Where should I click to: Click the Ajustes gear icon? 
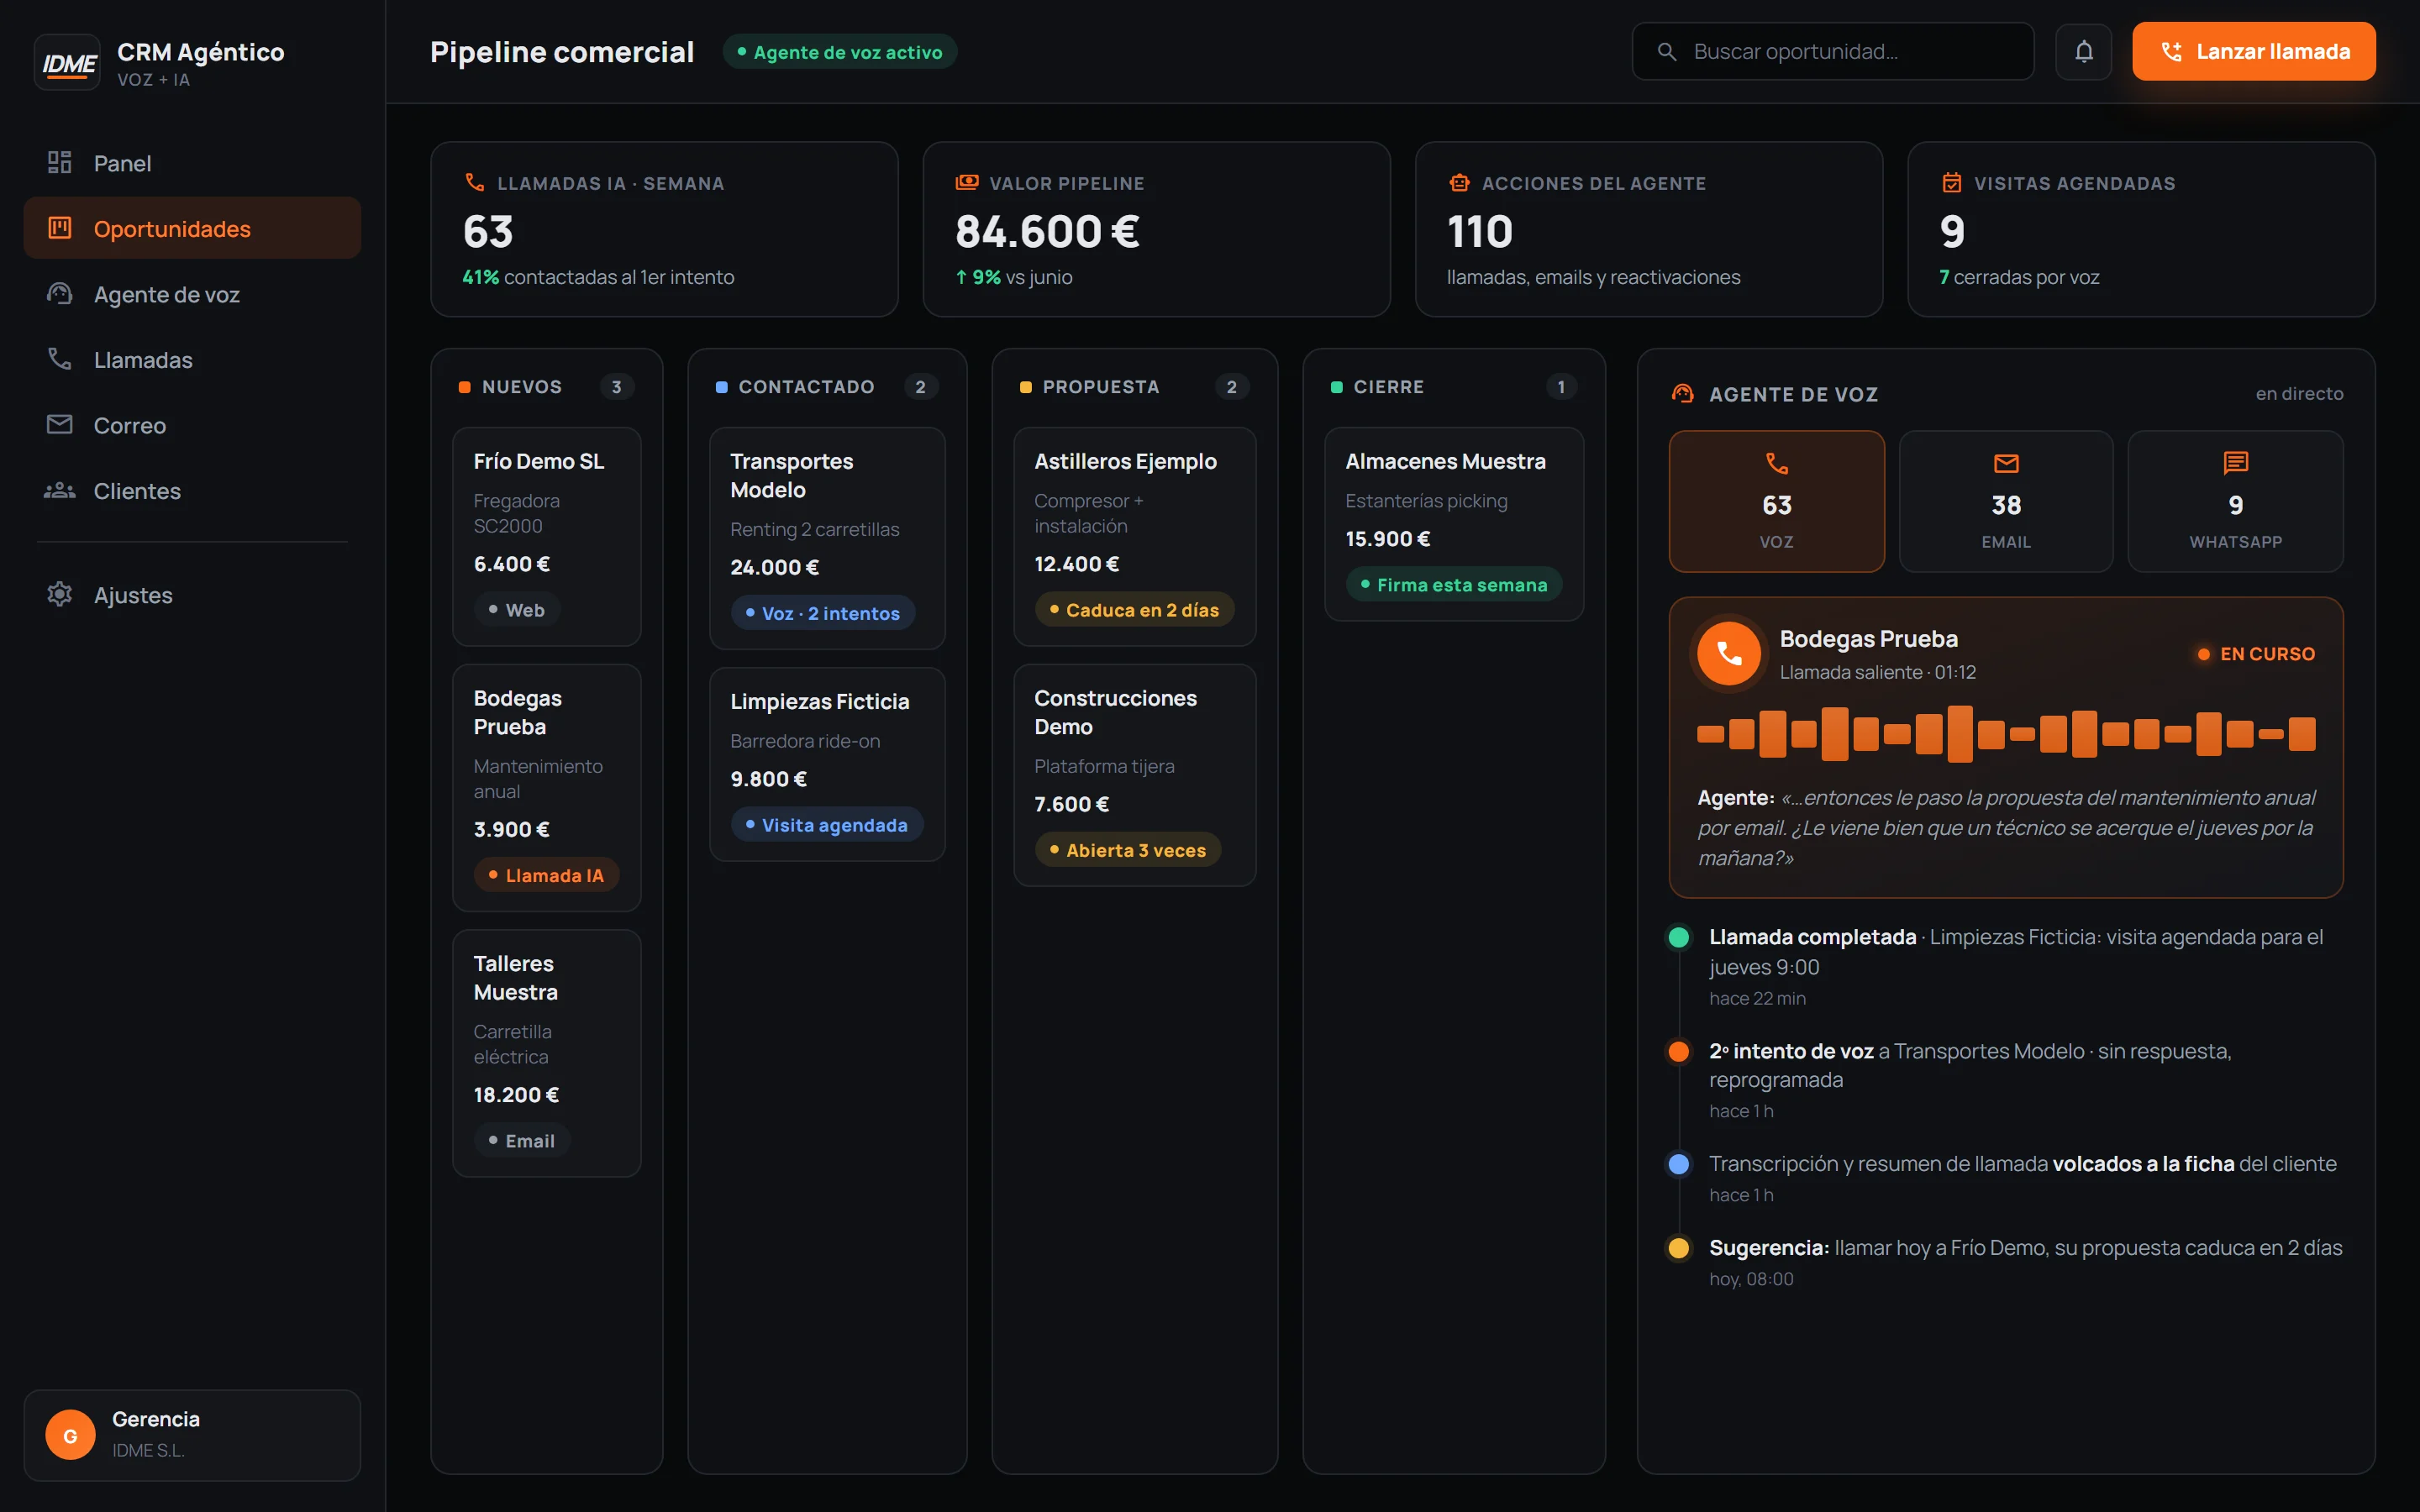click(x=60, y=594)
